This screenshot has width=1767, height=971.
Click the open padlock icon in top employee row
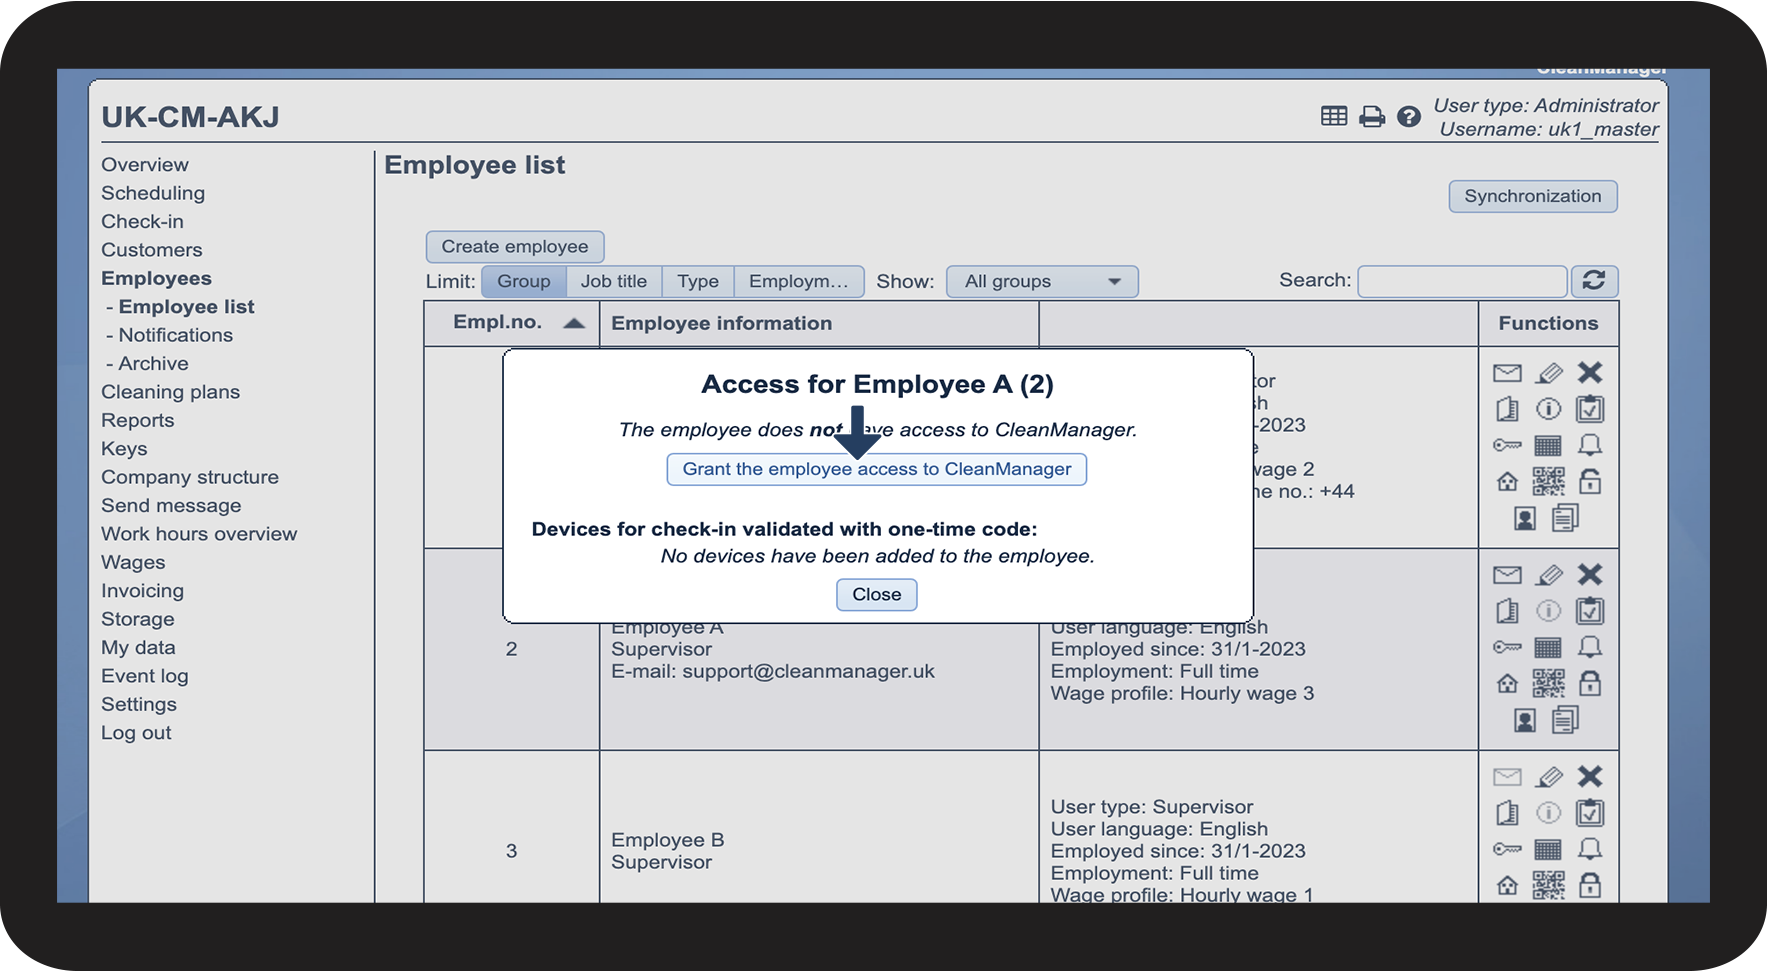[1590, 481]
